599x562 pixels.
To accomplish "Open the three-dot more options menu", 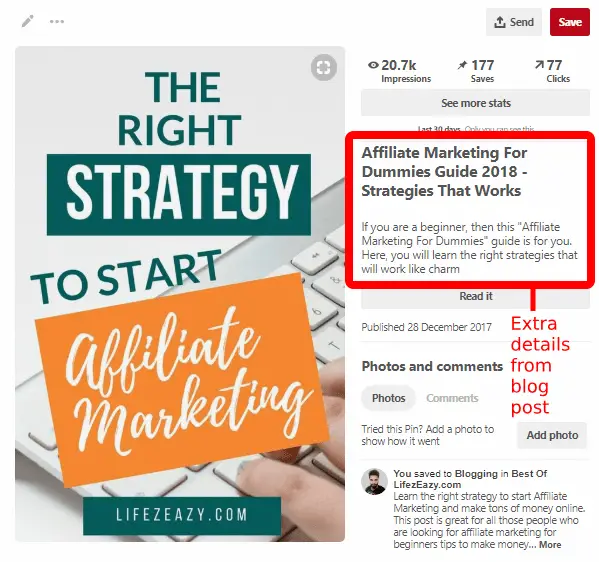I will coord(57,21).
